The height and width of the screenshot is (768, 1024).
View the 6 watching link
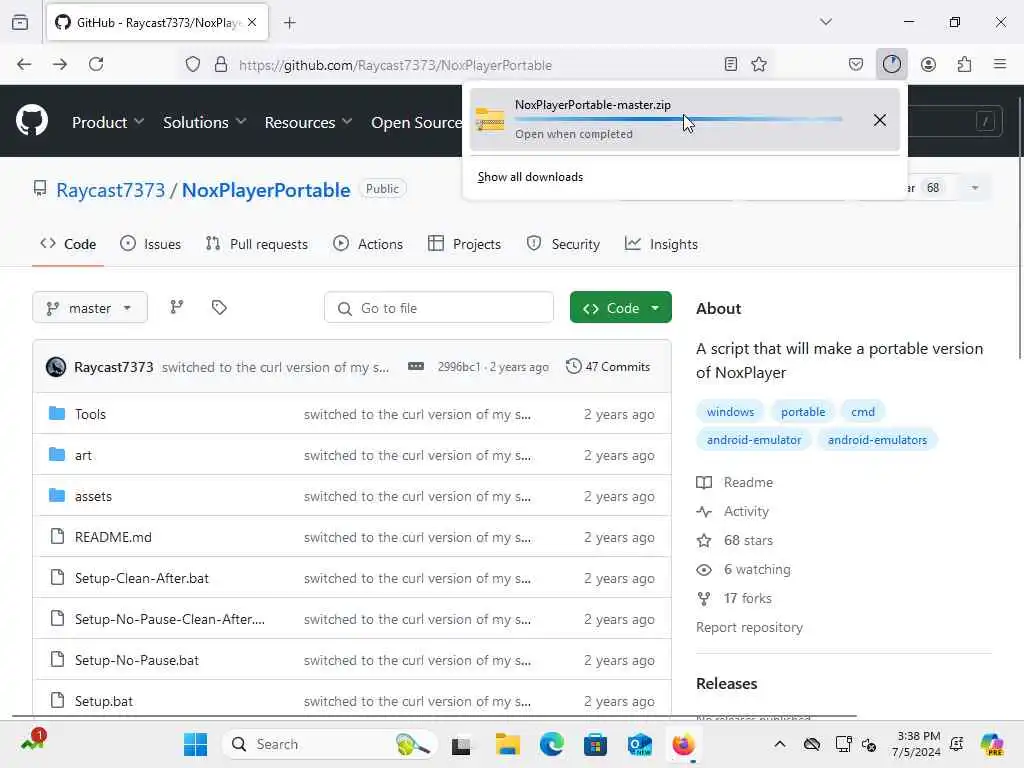coord(743,569)
